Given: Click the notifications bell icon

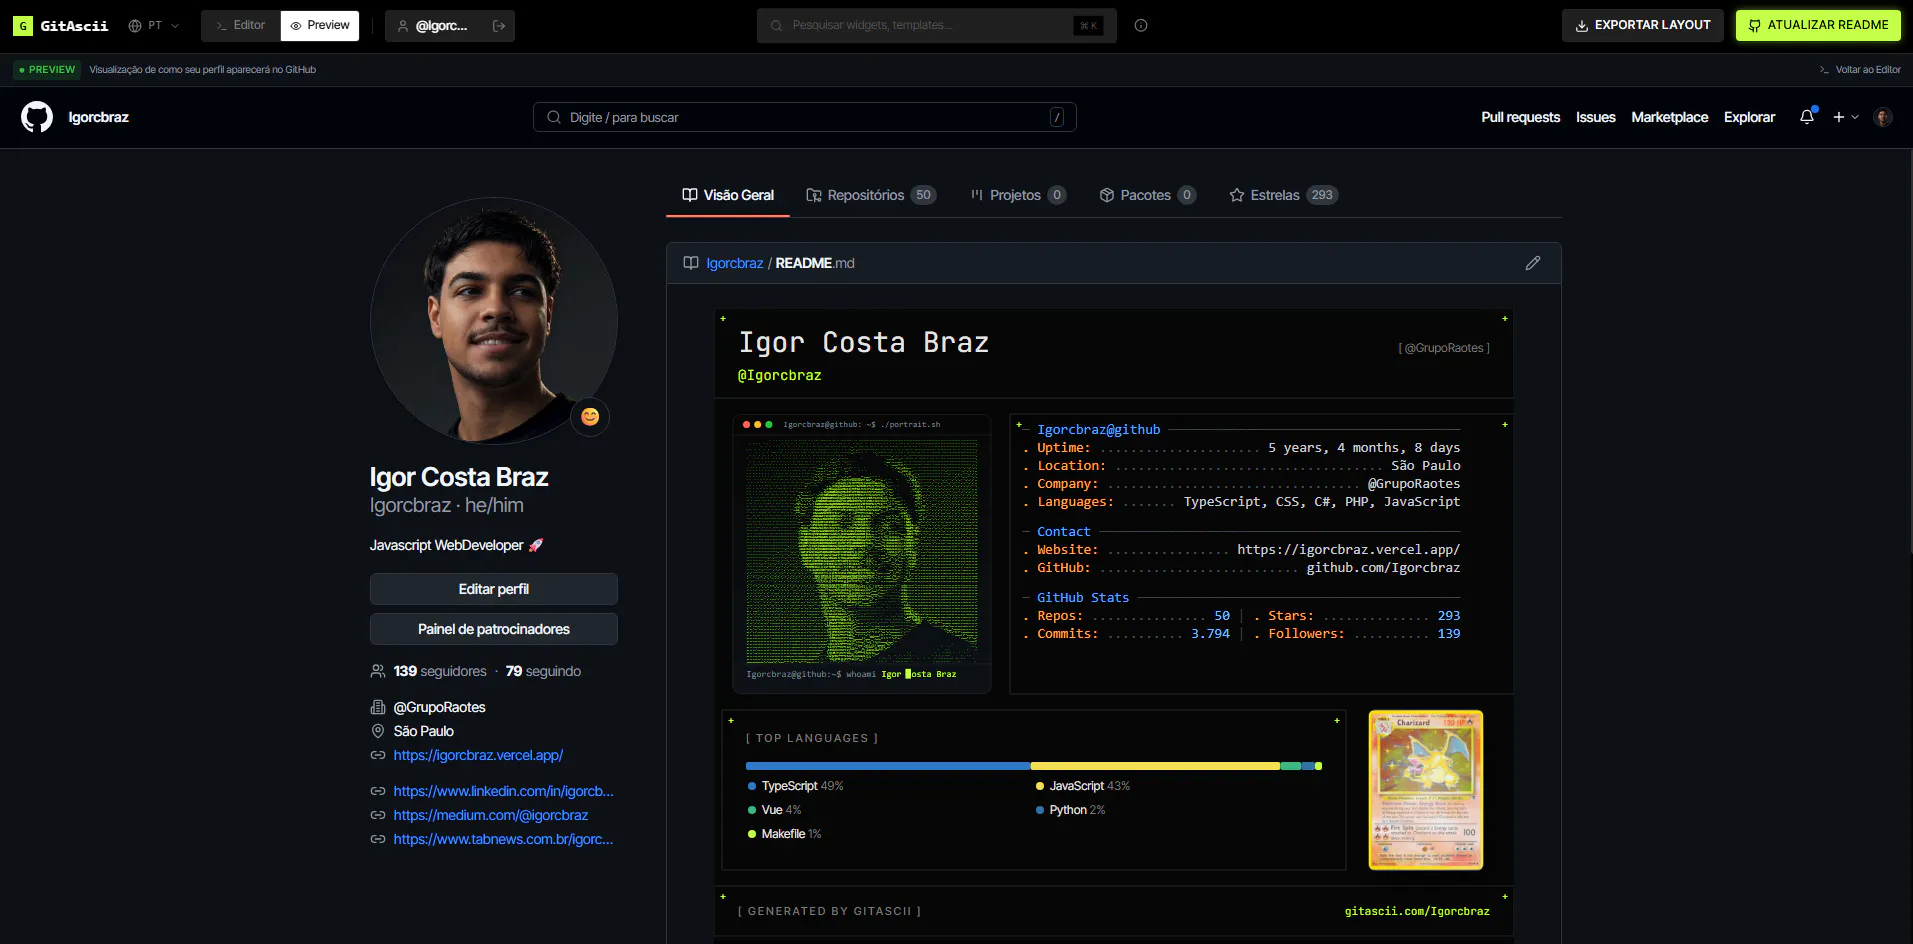Looking at the screenshot, I should (x=1807, y=117).
